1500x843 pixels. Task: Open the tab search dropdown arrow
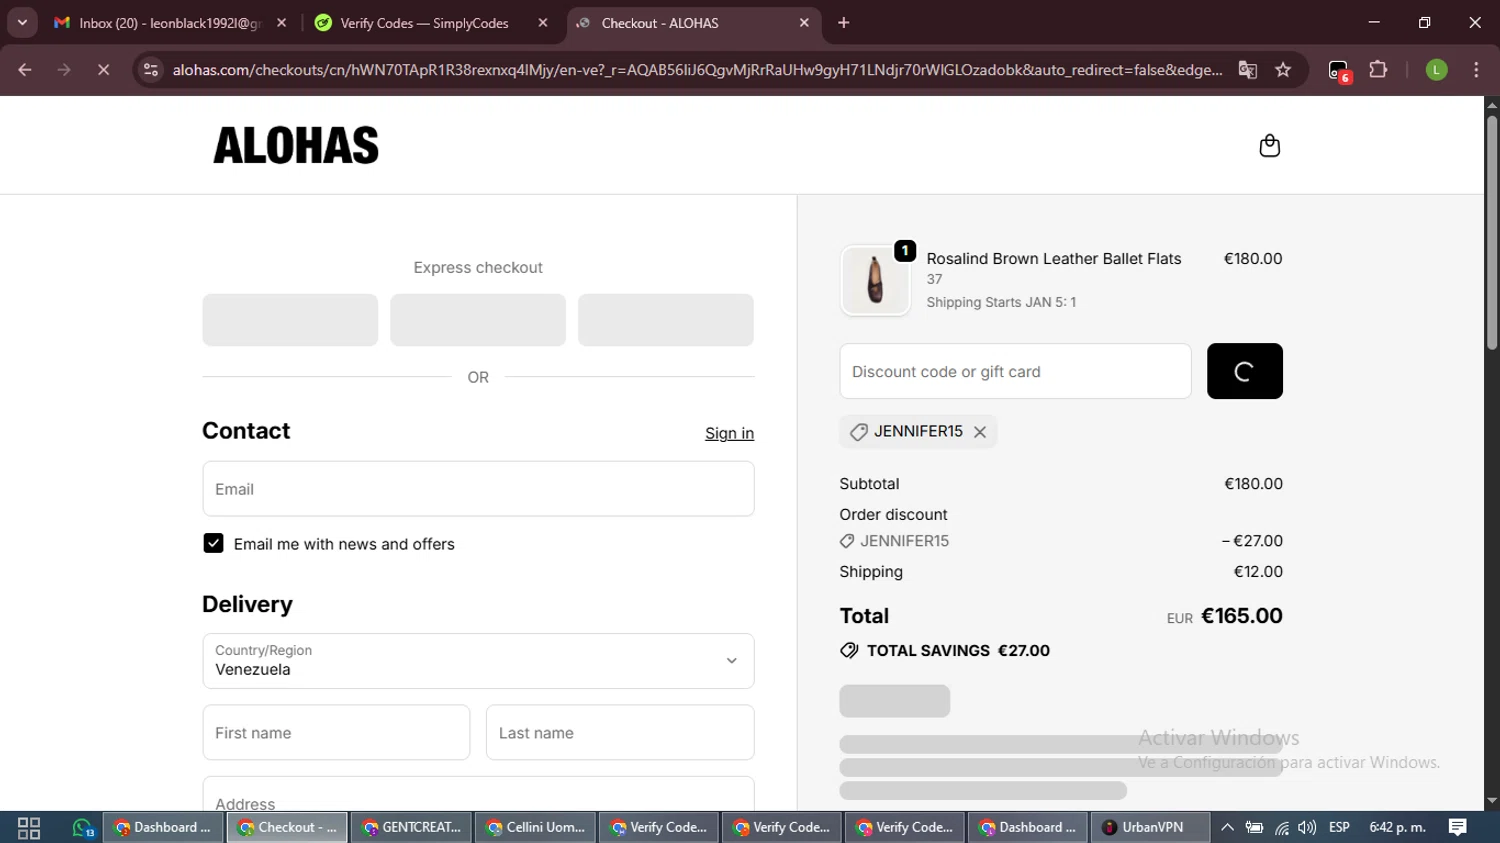tap(22, 23)
